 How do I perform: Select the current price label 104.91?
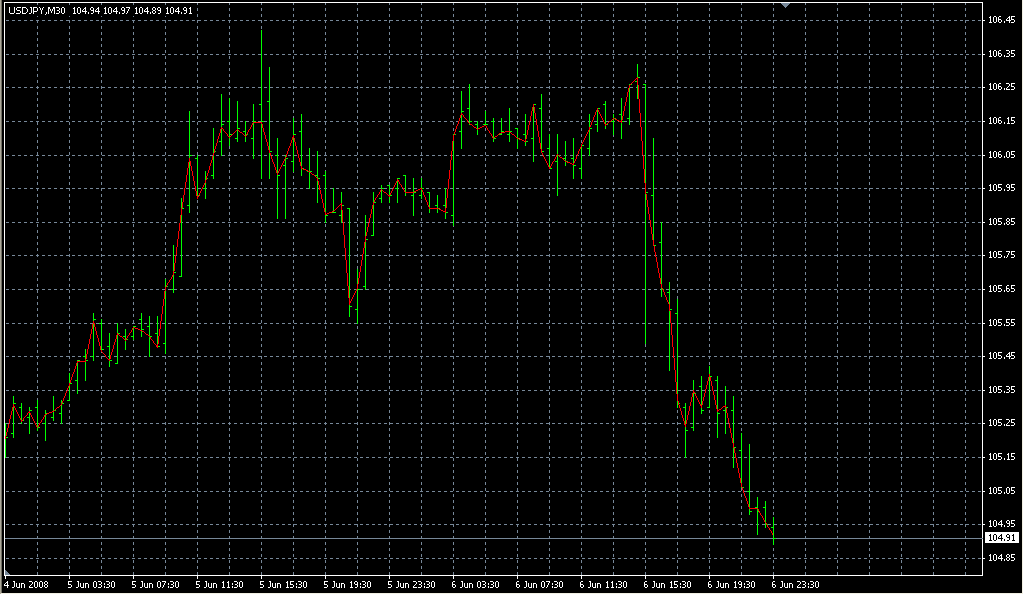coord(1000,538)
